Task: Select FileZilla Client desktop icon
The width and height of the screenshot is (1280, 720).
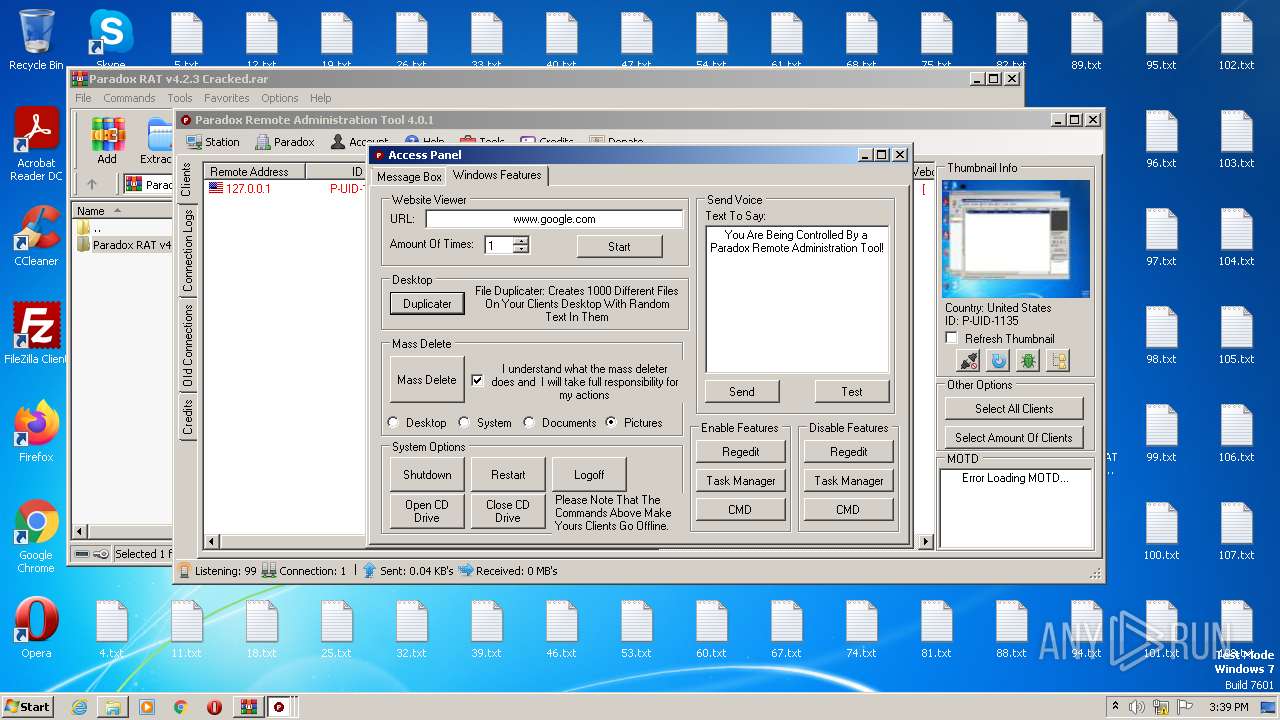Action: [x=36, y=334]
